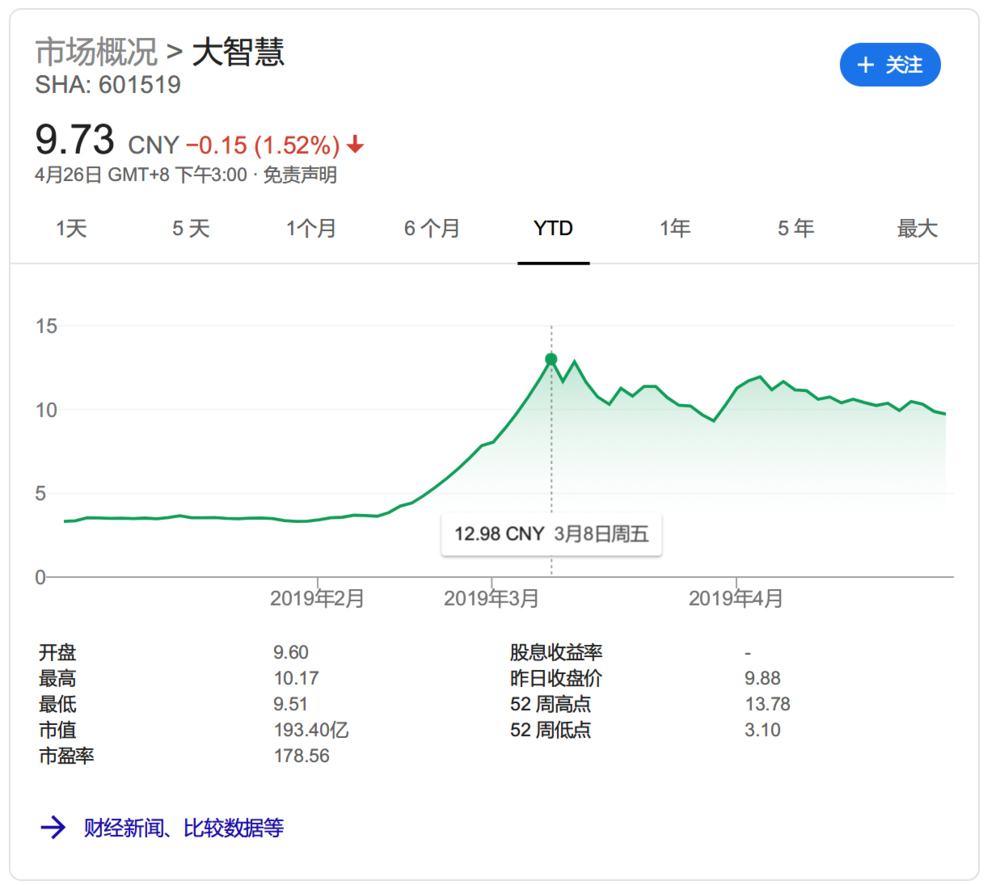Switch to the 5 天 tab
1000x885 pixels.
[x=191, y=229]
